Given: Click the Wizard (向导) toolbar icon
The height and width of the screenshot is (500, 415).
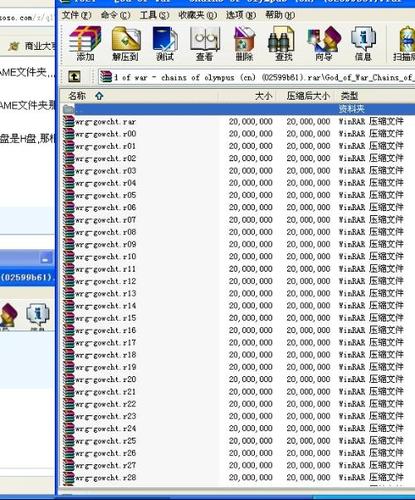Looking at the screenshot, I should tap(324, 44).
